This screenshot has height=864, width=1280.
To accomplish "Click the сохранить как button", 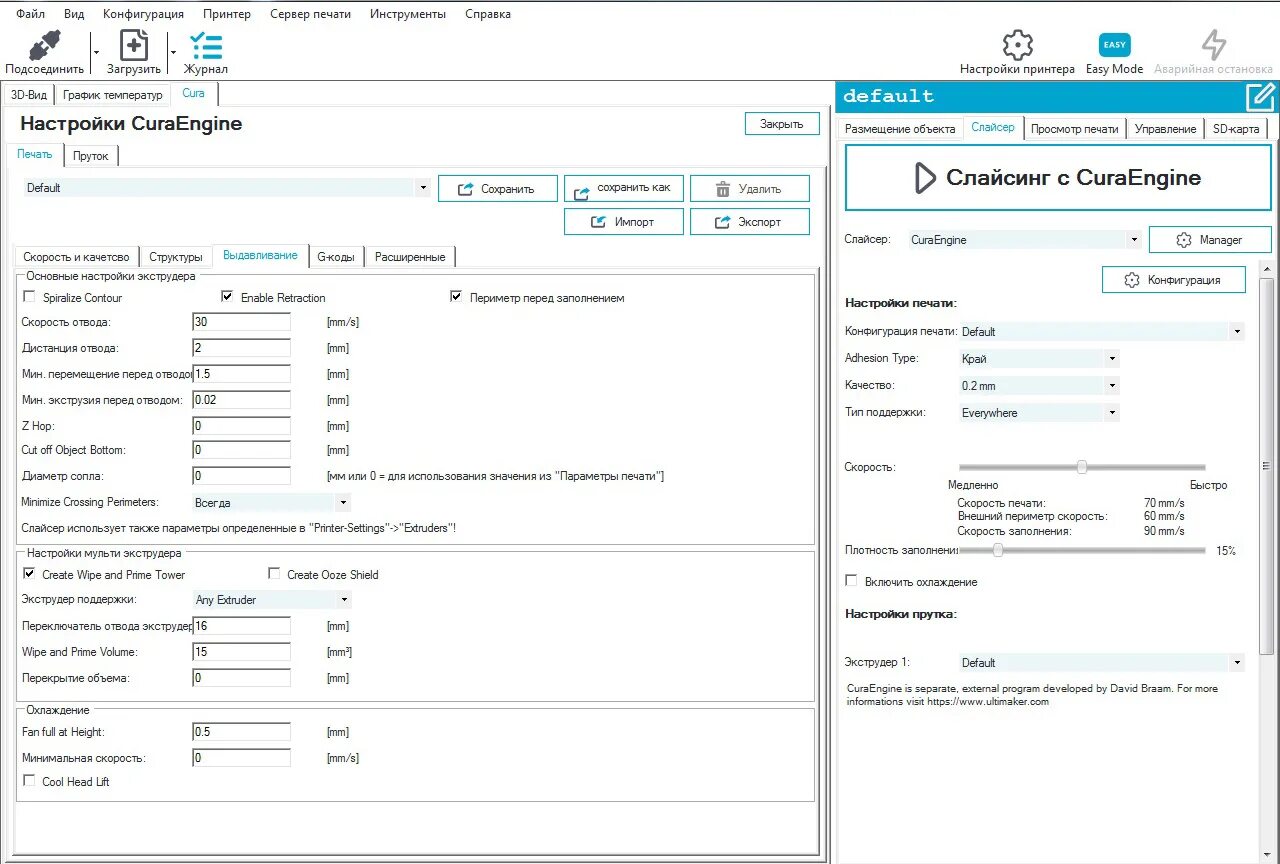I will click(624, 188).
